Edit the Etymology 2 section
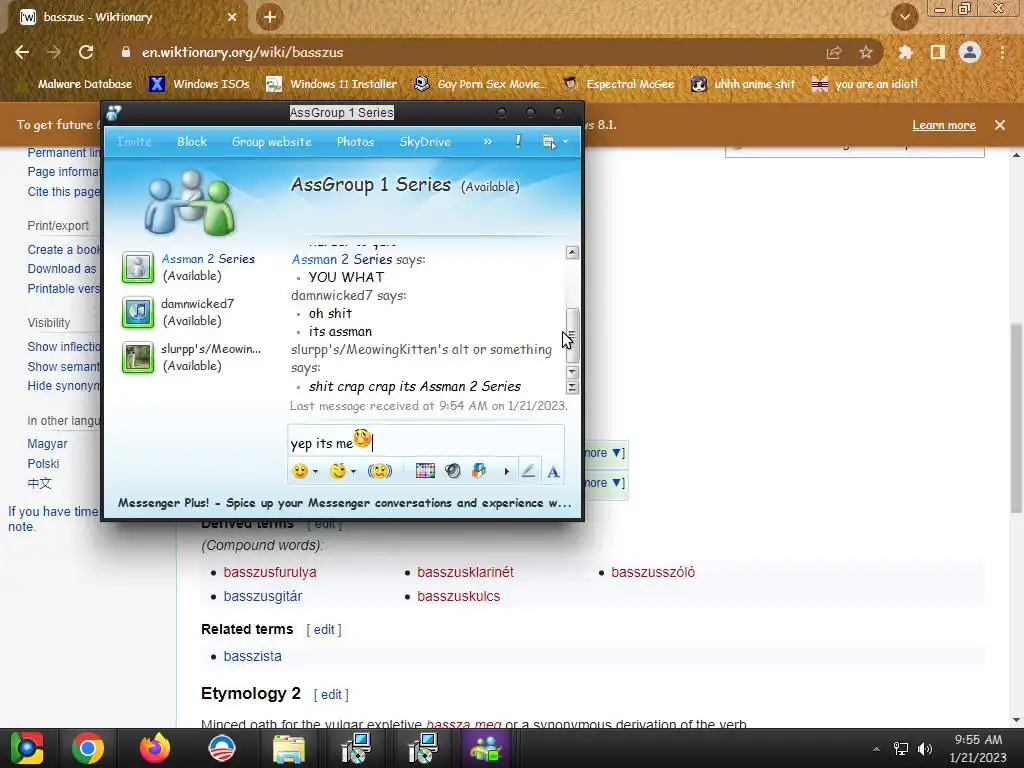Viewport: 1024px width, 768px height. [x=331, y=694]
